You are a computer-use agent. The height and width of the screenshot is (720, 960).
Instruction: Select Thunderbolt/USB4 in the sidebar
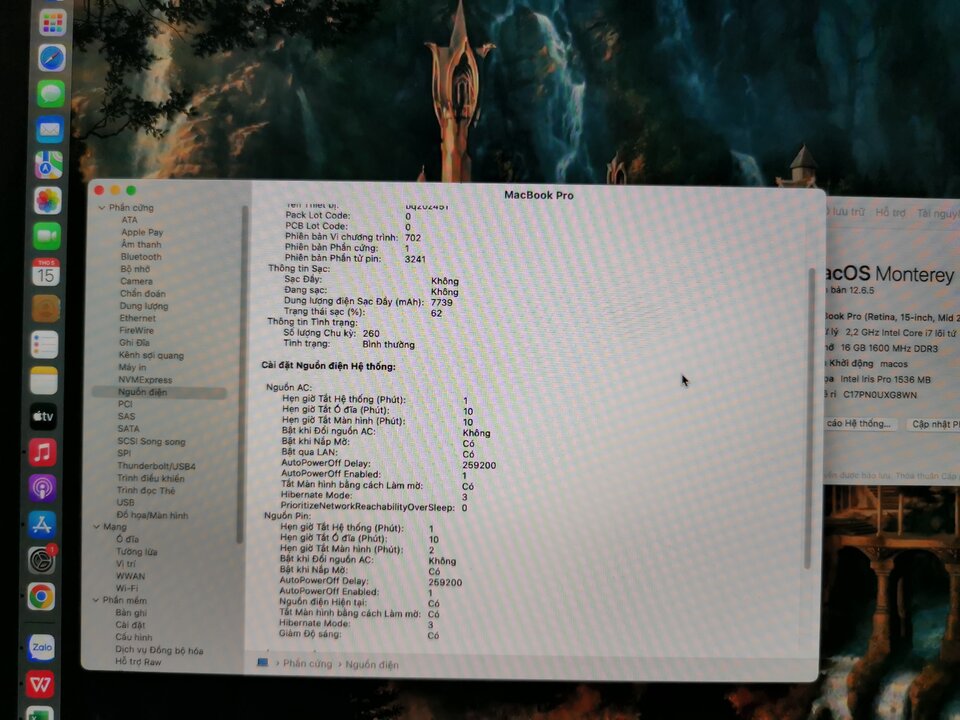tap(156, 466)
